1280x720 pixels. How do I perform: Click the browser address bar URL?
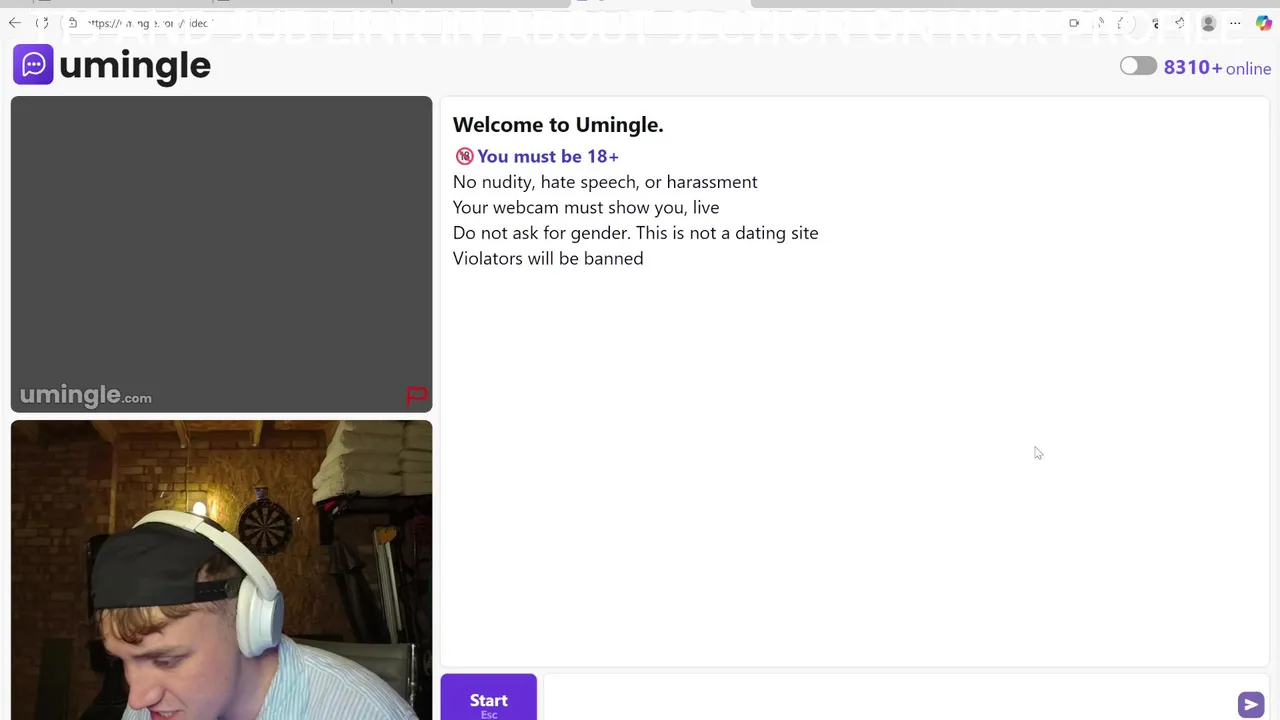point(150,23)
